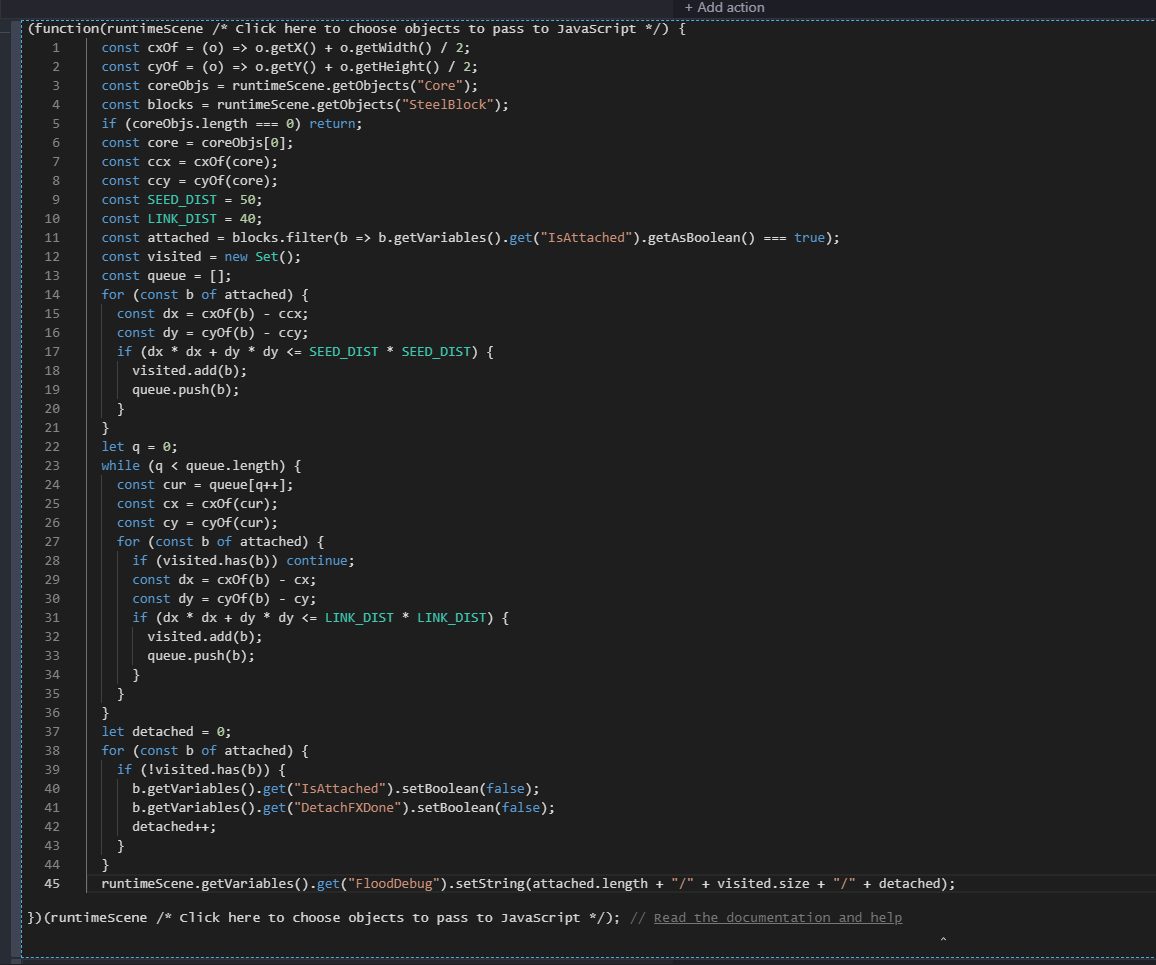Click the line "const cx = cxOf(cur);"

click(198, 504)
